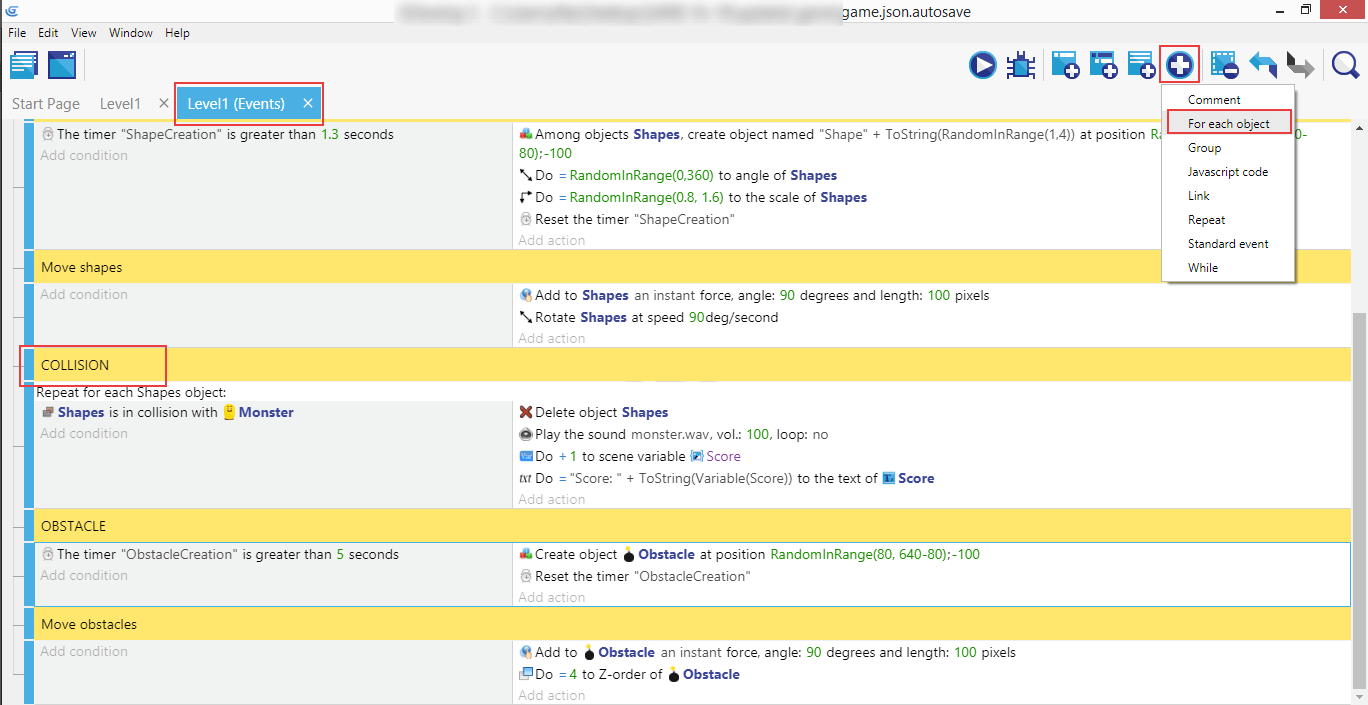The image size is (1368, 705).
Task: Open the View menu
Action: pos(84,33)
